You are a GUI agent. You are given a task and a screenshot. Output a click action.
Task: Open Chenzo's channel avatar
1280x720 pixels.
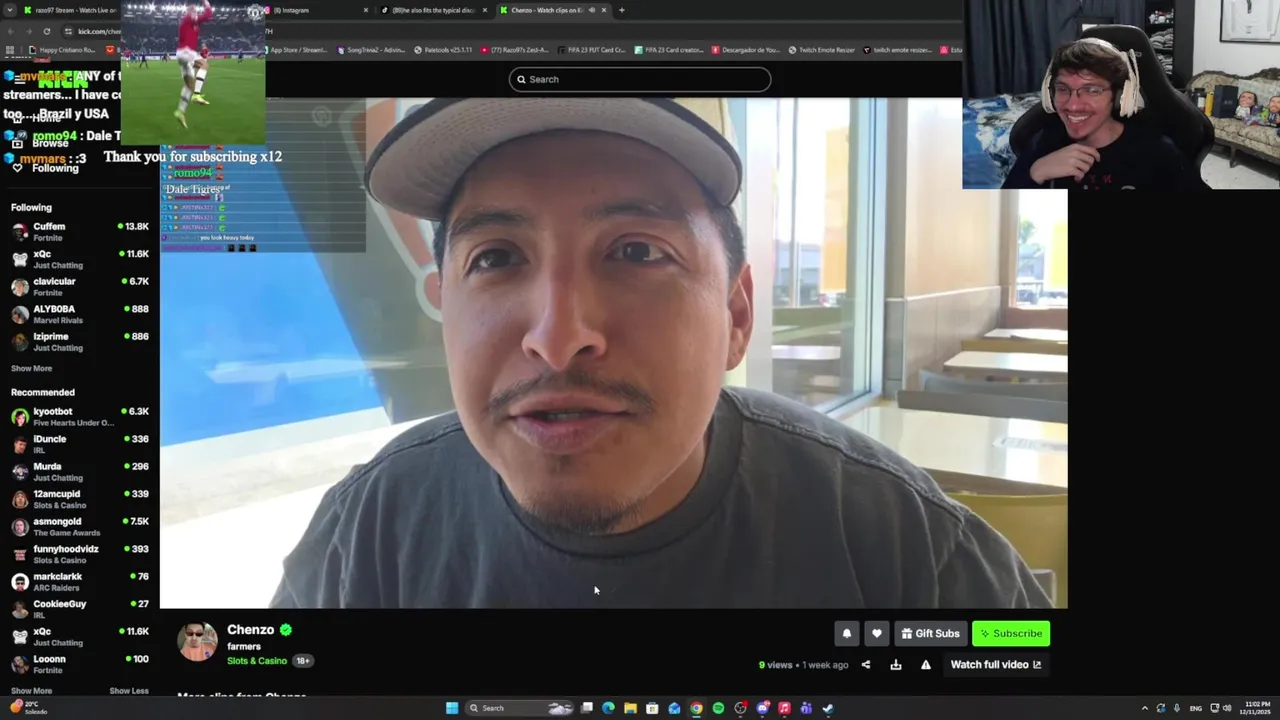pos(197,642)
